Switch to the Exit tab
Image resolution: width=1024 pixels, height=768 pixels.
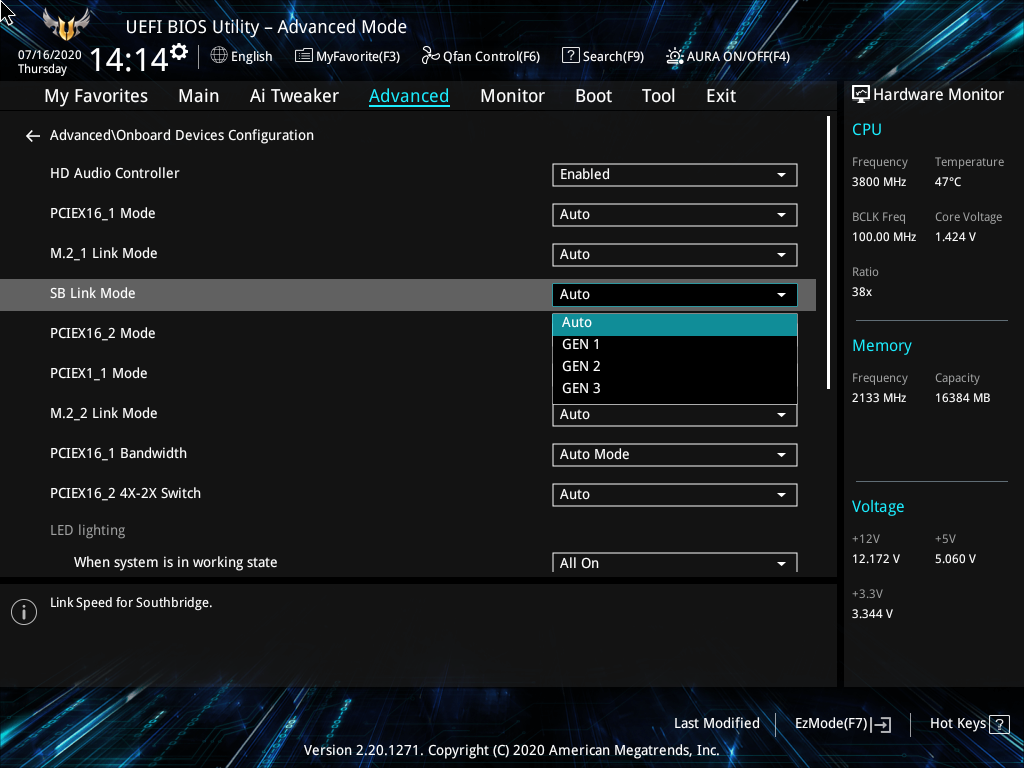(721, 96)
